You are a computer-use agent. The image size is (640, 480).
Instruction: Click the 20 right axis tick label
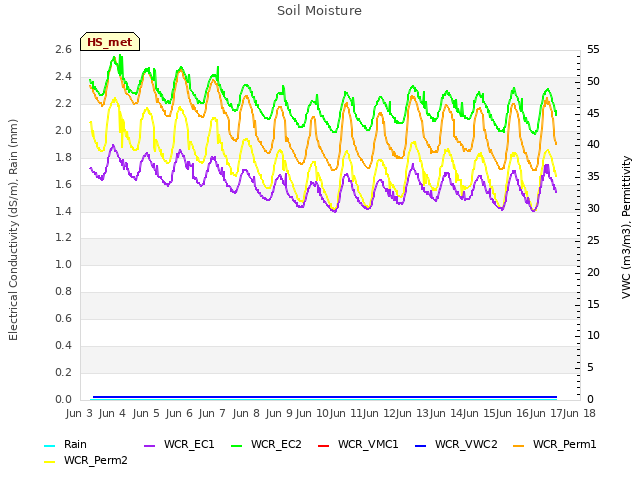click(593, 272)
